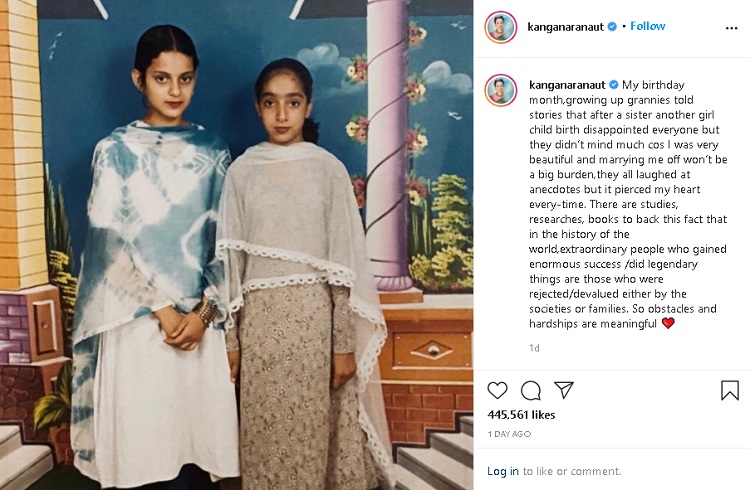Open kanganaranaut username in caption
Image resolution: width=750 pixels, height=490 pixels.
(x=567, y=85)
